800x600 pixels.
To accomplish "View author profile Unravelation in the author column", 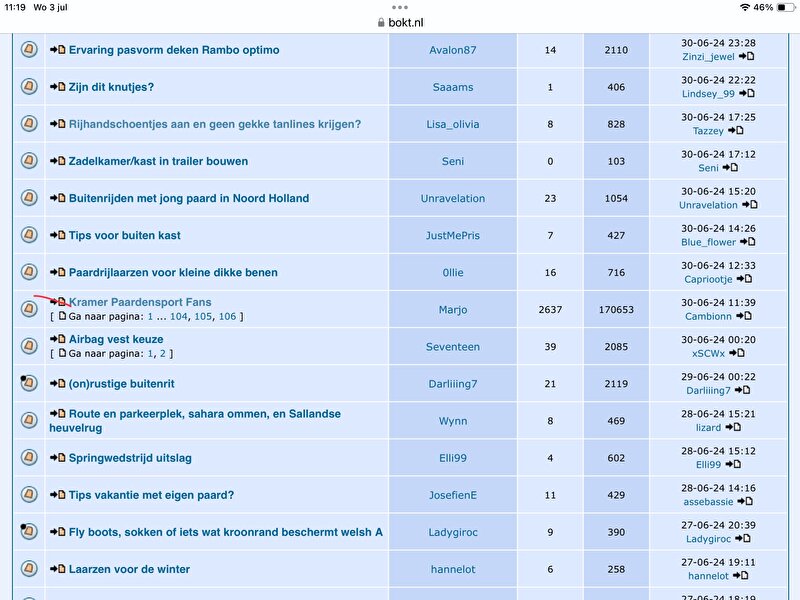I will (x=452, y=198).
